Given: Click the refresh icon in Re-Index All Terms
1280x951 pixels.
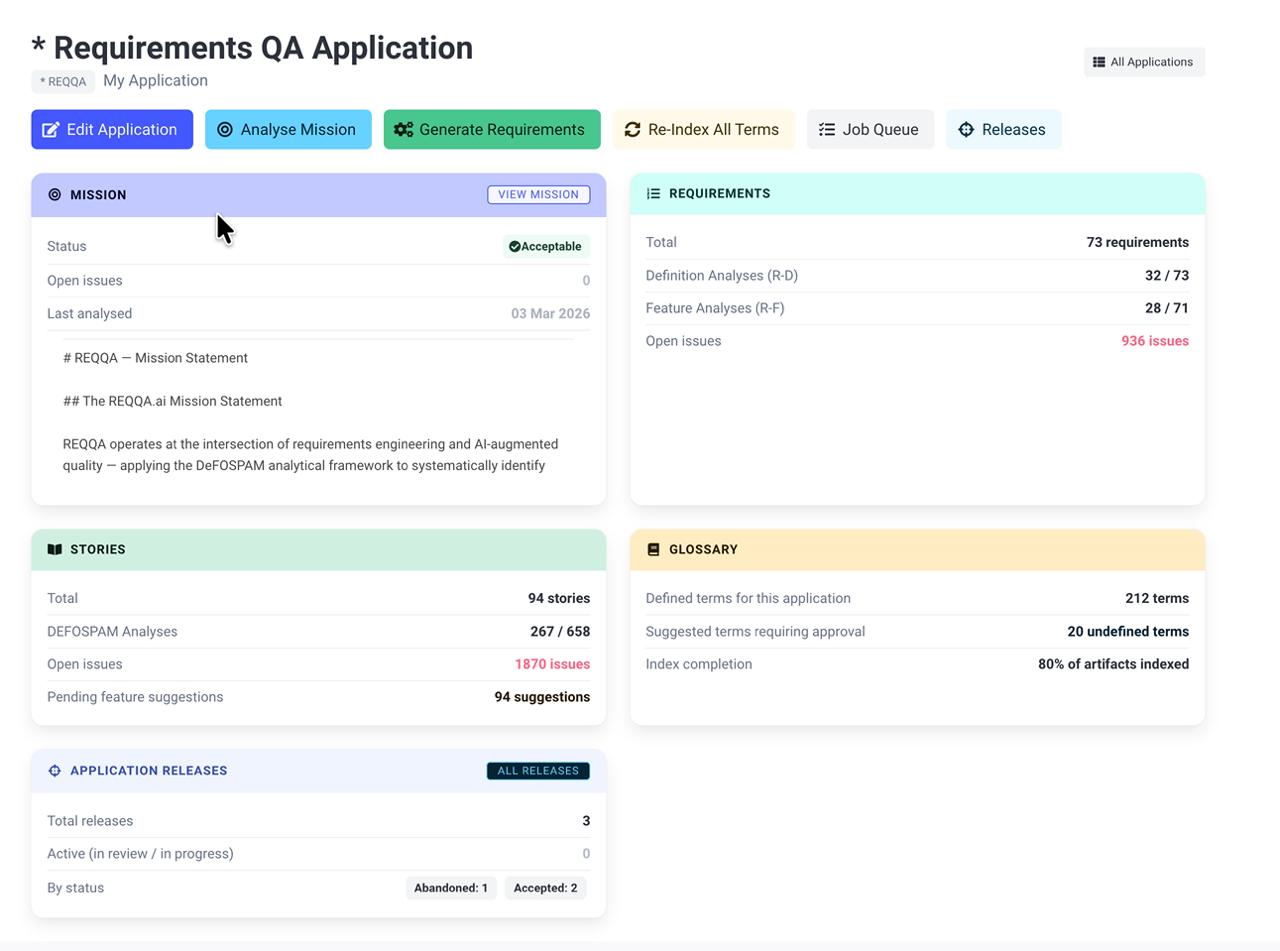Looking at the screenshot, I should [x=632, y=130].
